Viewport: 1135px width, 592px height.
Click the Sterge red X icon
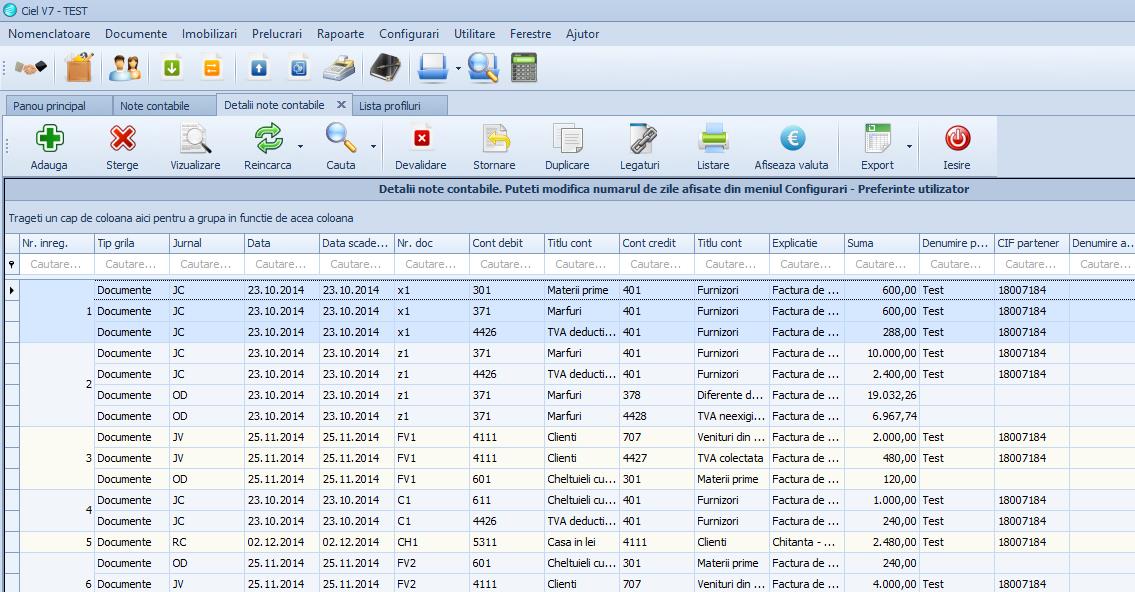tap(122, 138)
